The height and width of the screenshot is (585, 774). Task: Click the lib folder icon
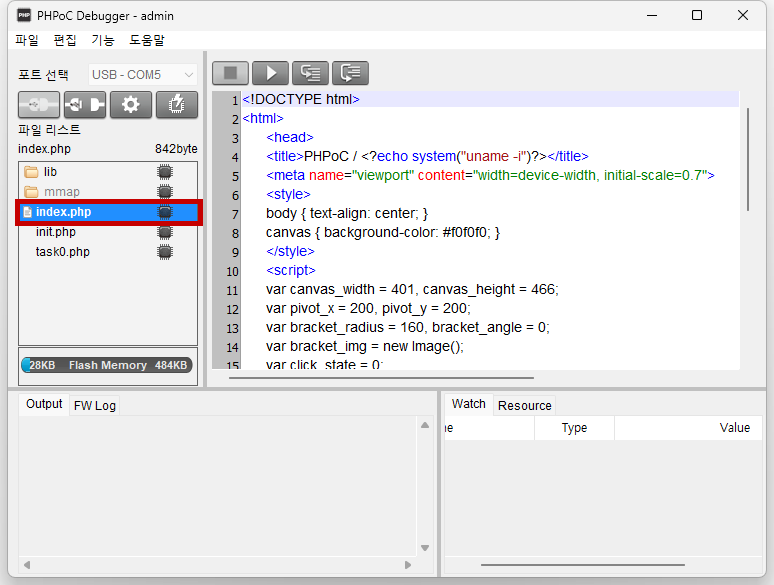pos(31,172)
